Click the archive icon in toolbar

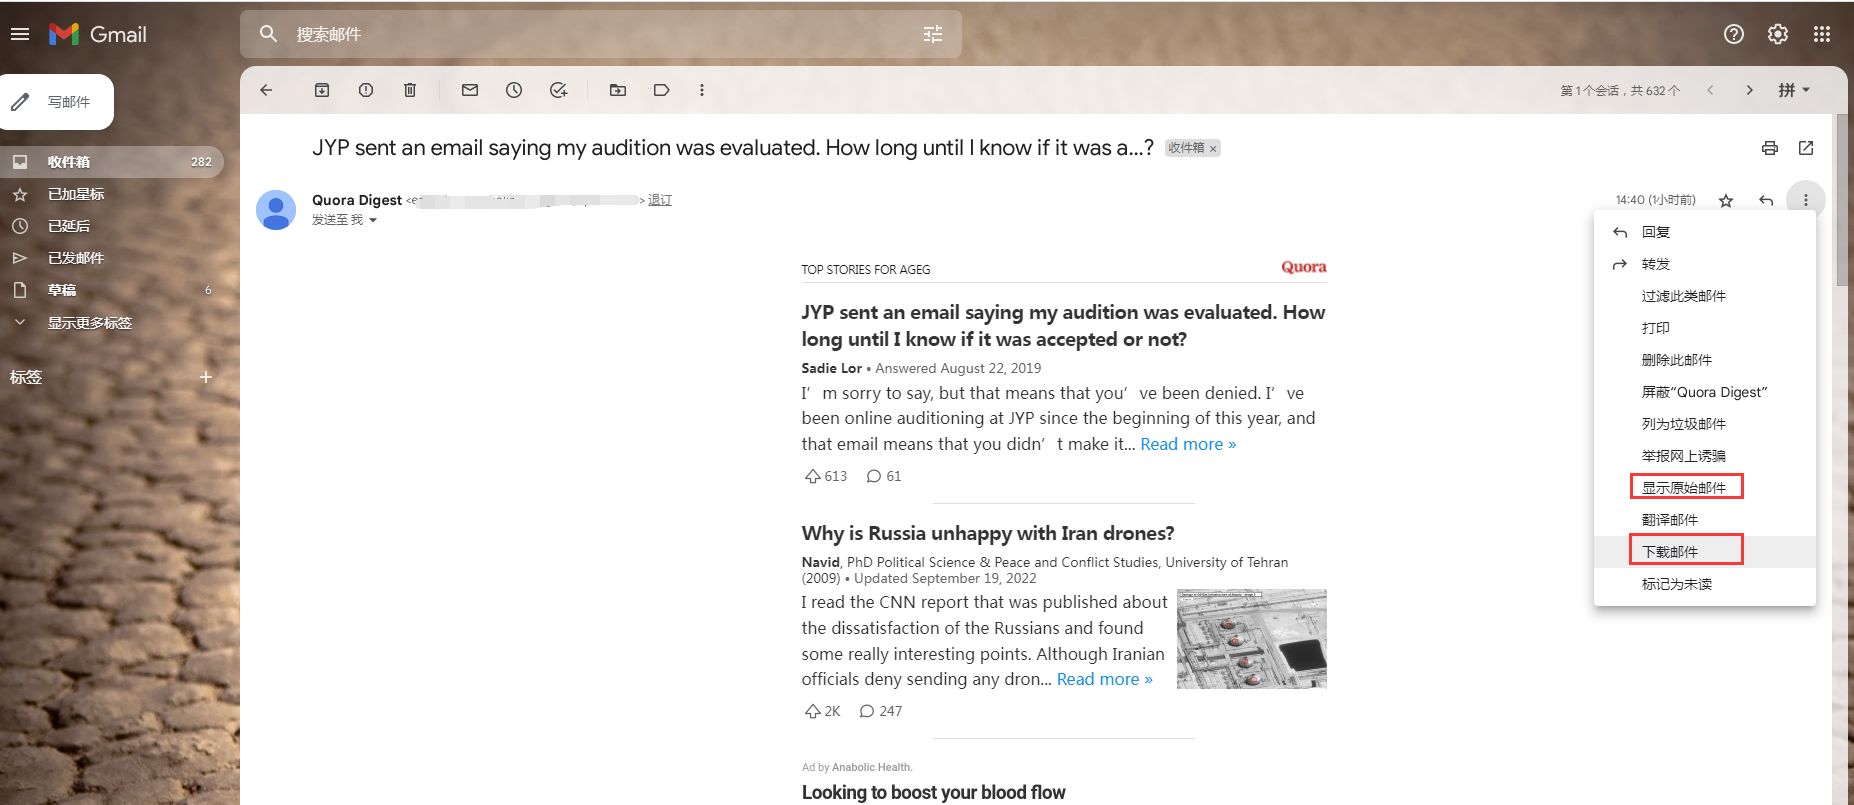(x=322, y=90)
